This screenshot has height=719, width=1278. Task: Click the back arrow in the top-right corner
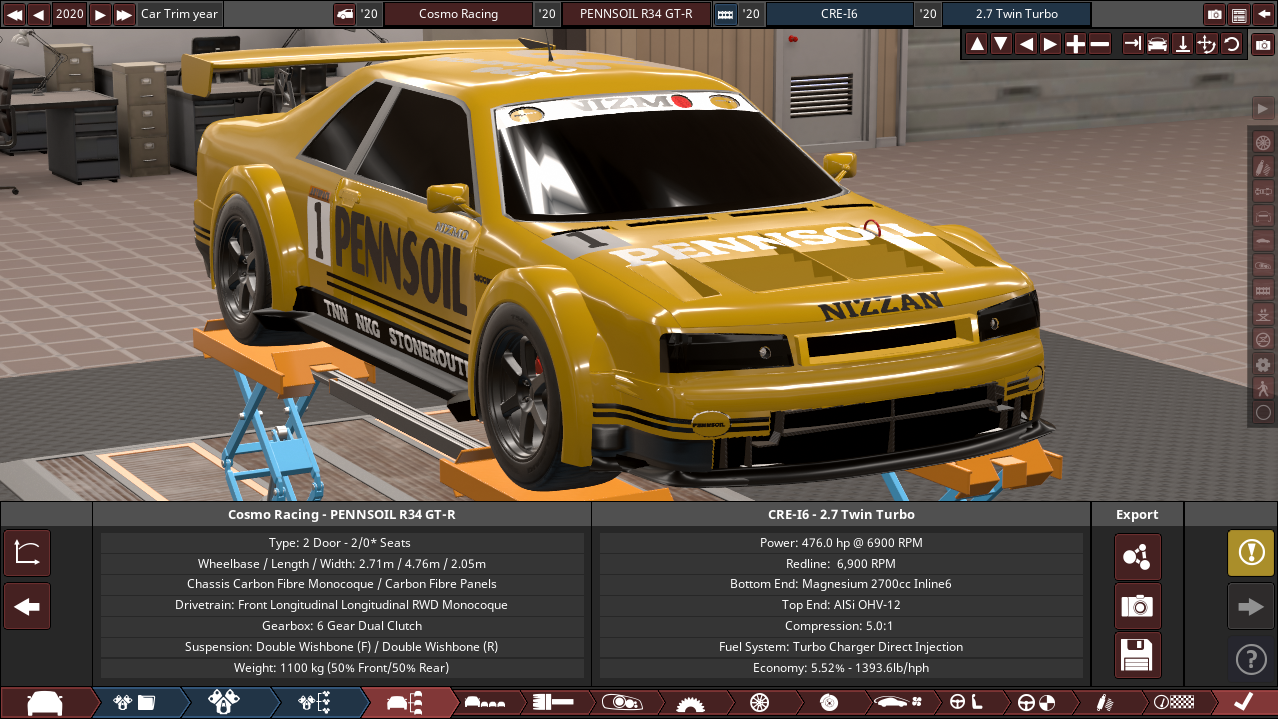[x=1264, y=14]
